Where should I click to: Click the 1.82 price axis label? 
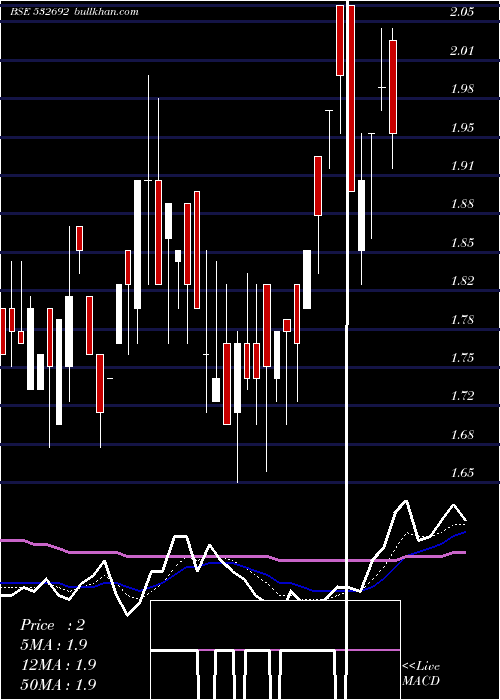point(462,281)
